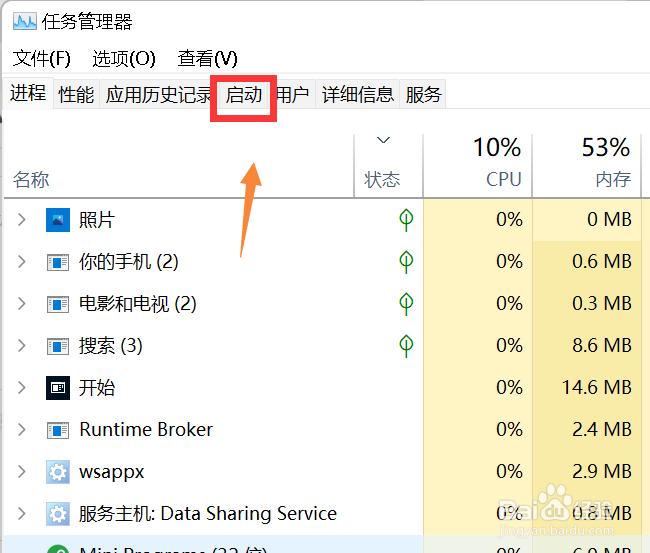The height and width of the screenshot is (553, 650).
Task: Click the wsappx gear icon
Action: 58,472
